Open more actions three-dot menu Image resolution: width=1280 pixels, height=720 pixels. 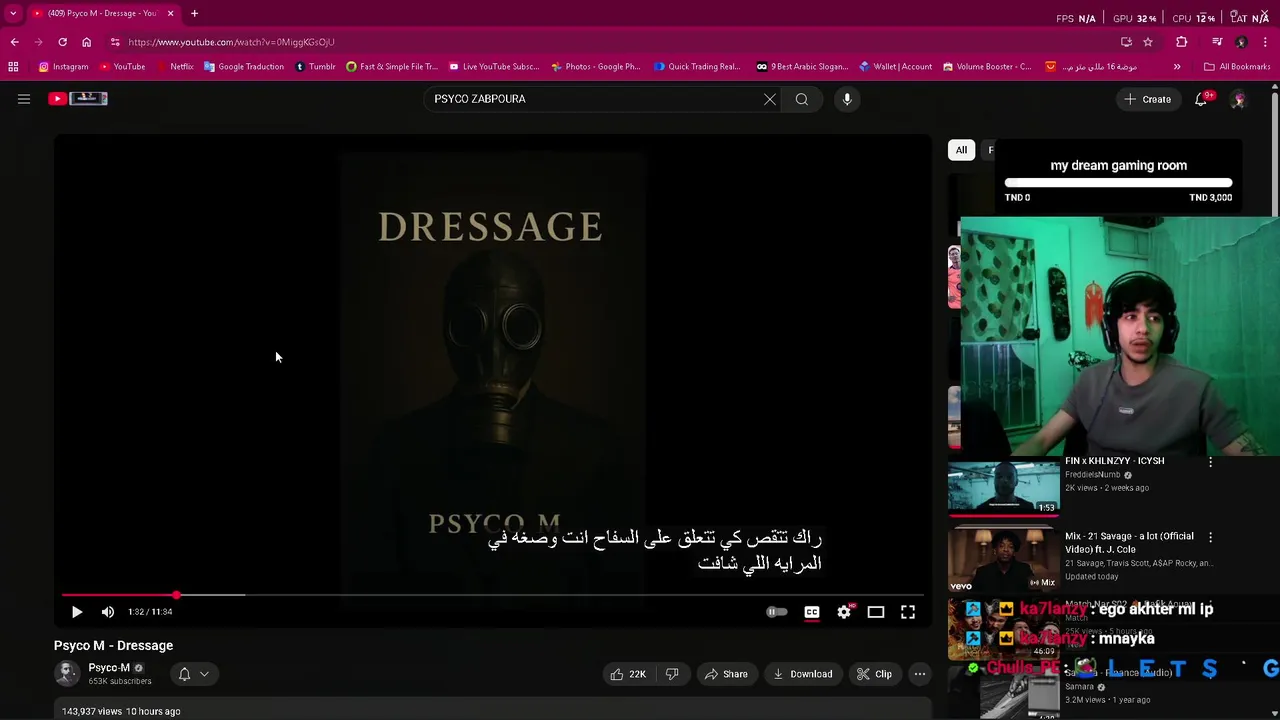point(920,674)
